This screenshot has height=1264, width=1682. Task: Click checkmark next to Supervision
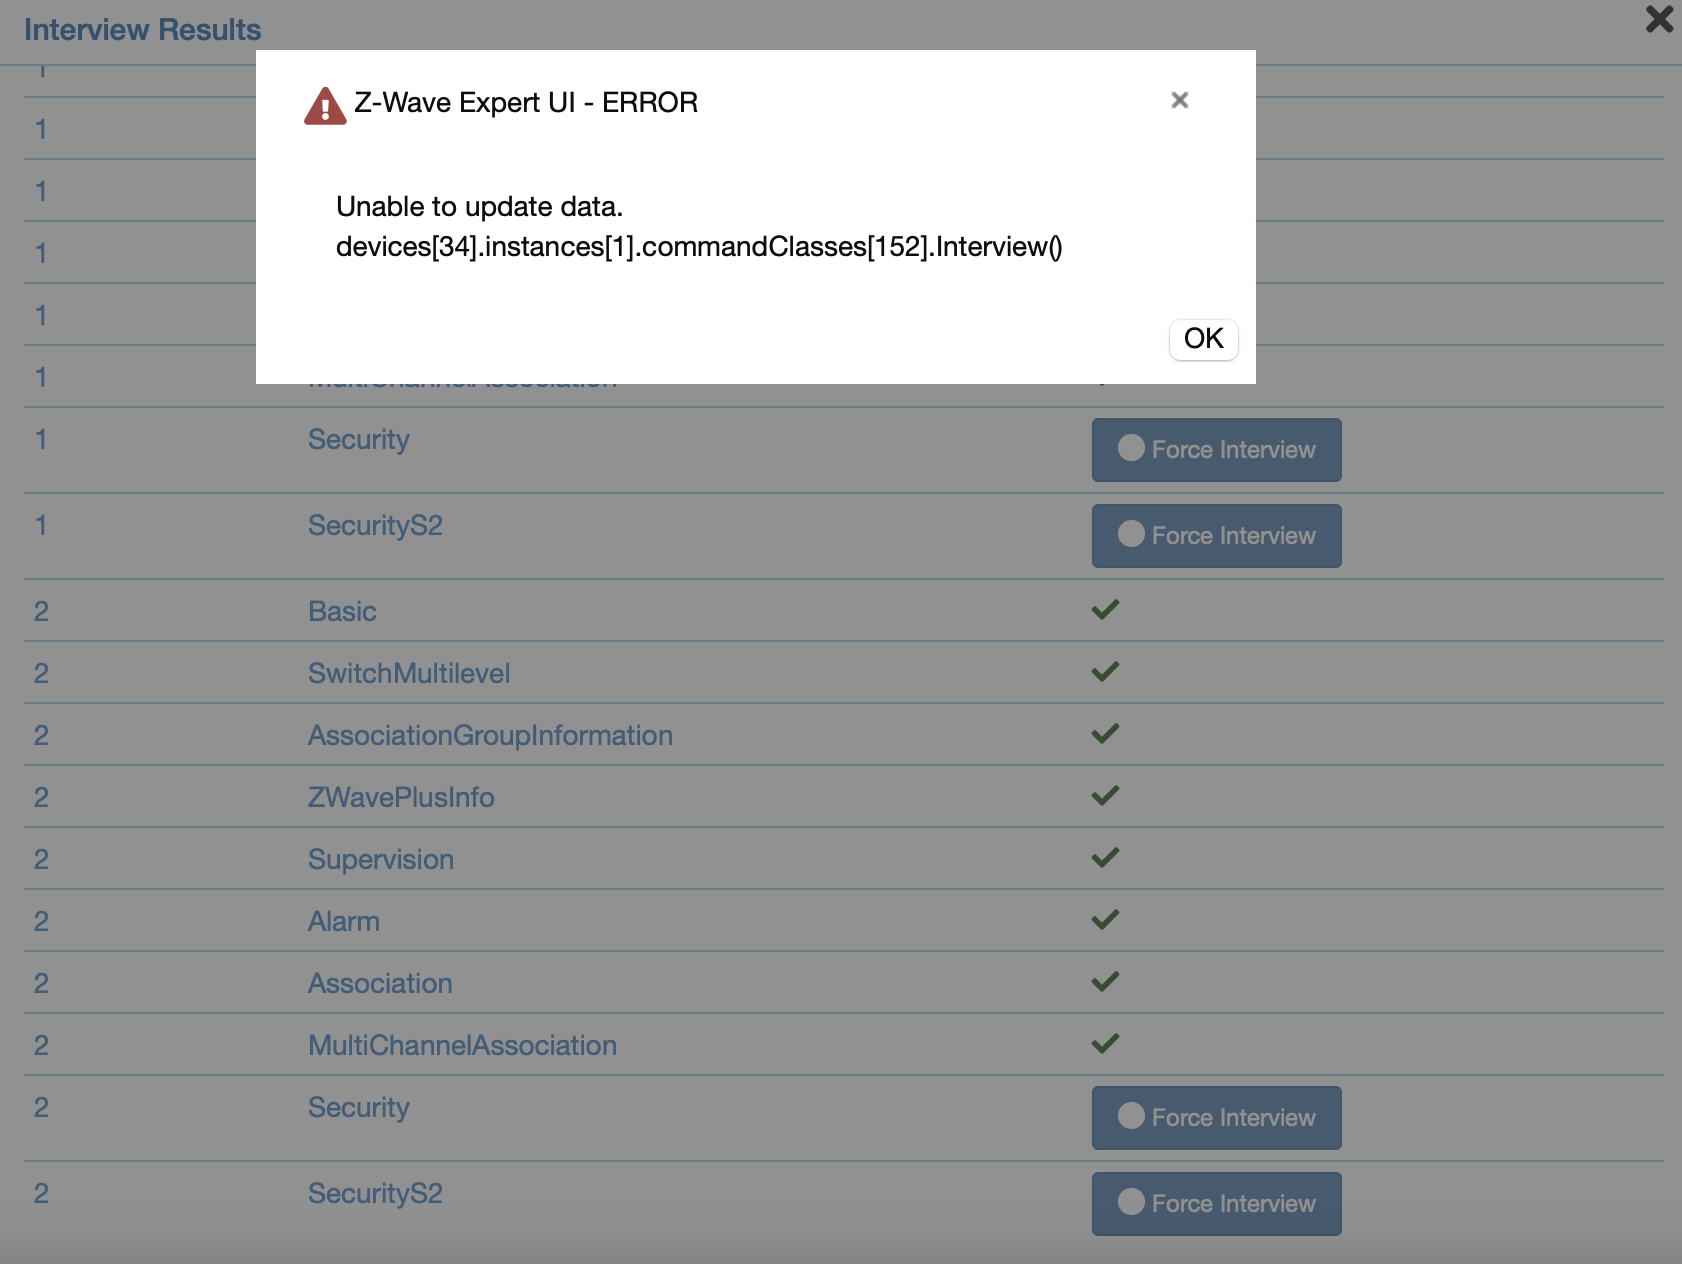(1105, 858)
